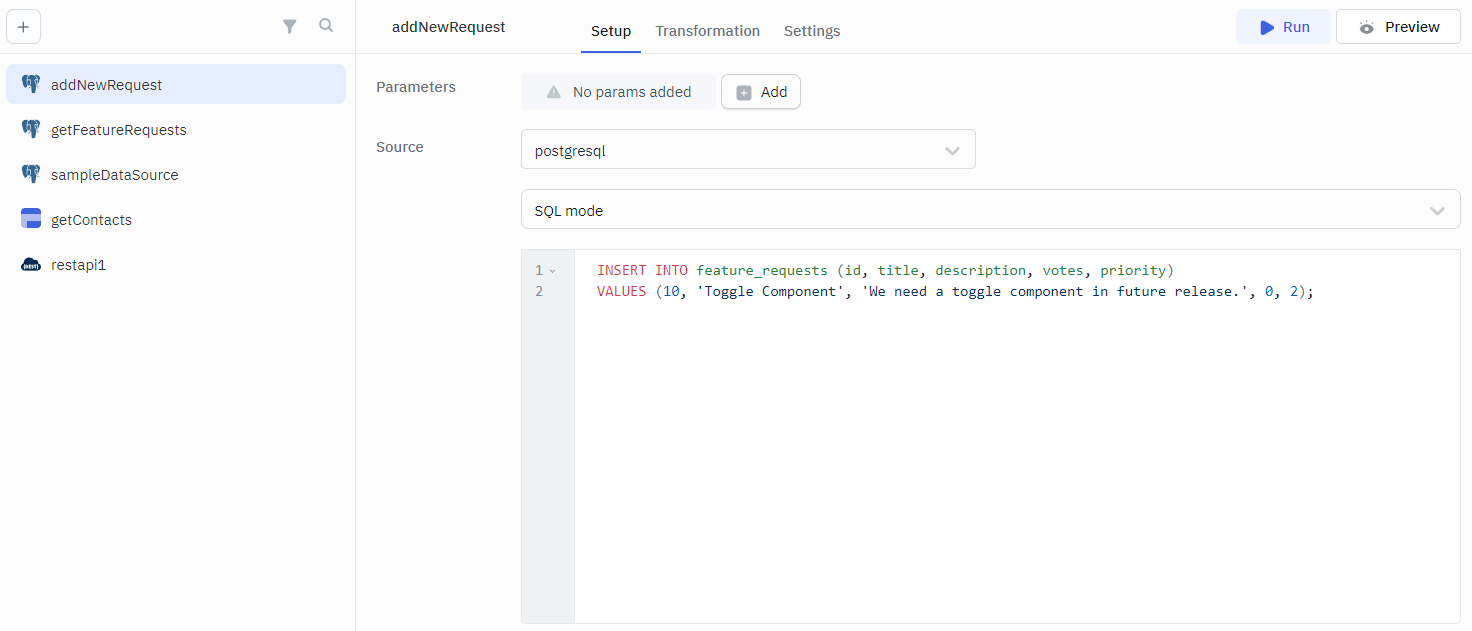The height and width of the screenshot is (631, 1472).
Task: Select the getFeatureRequests query
Action: click(118, 130)
